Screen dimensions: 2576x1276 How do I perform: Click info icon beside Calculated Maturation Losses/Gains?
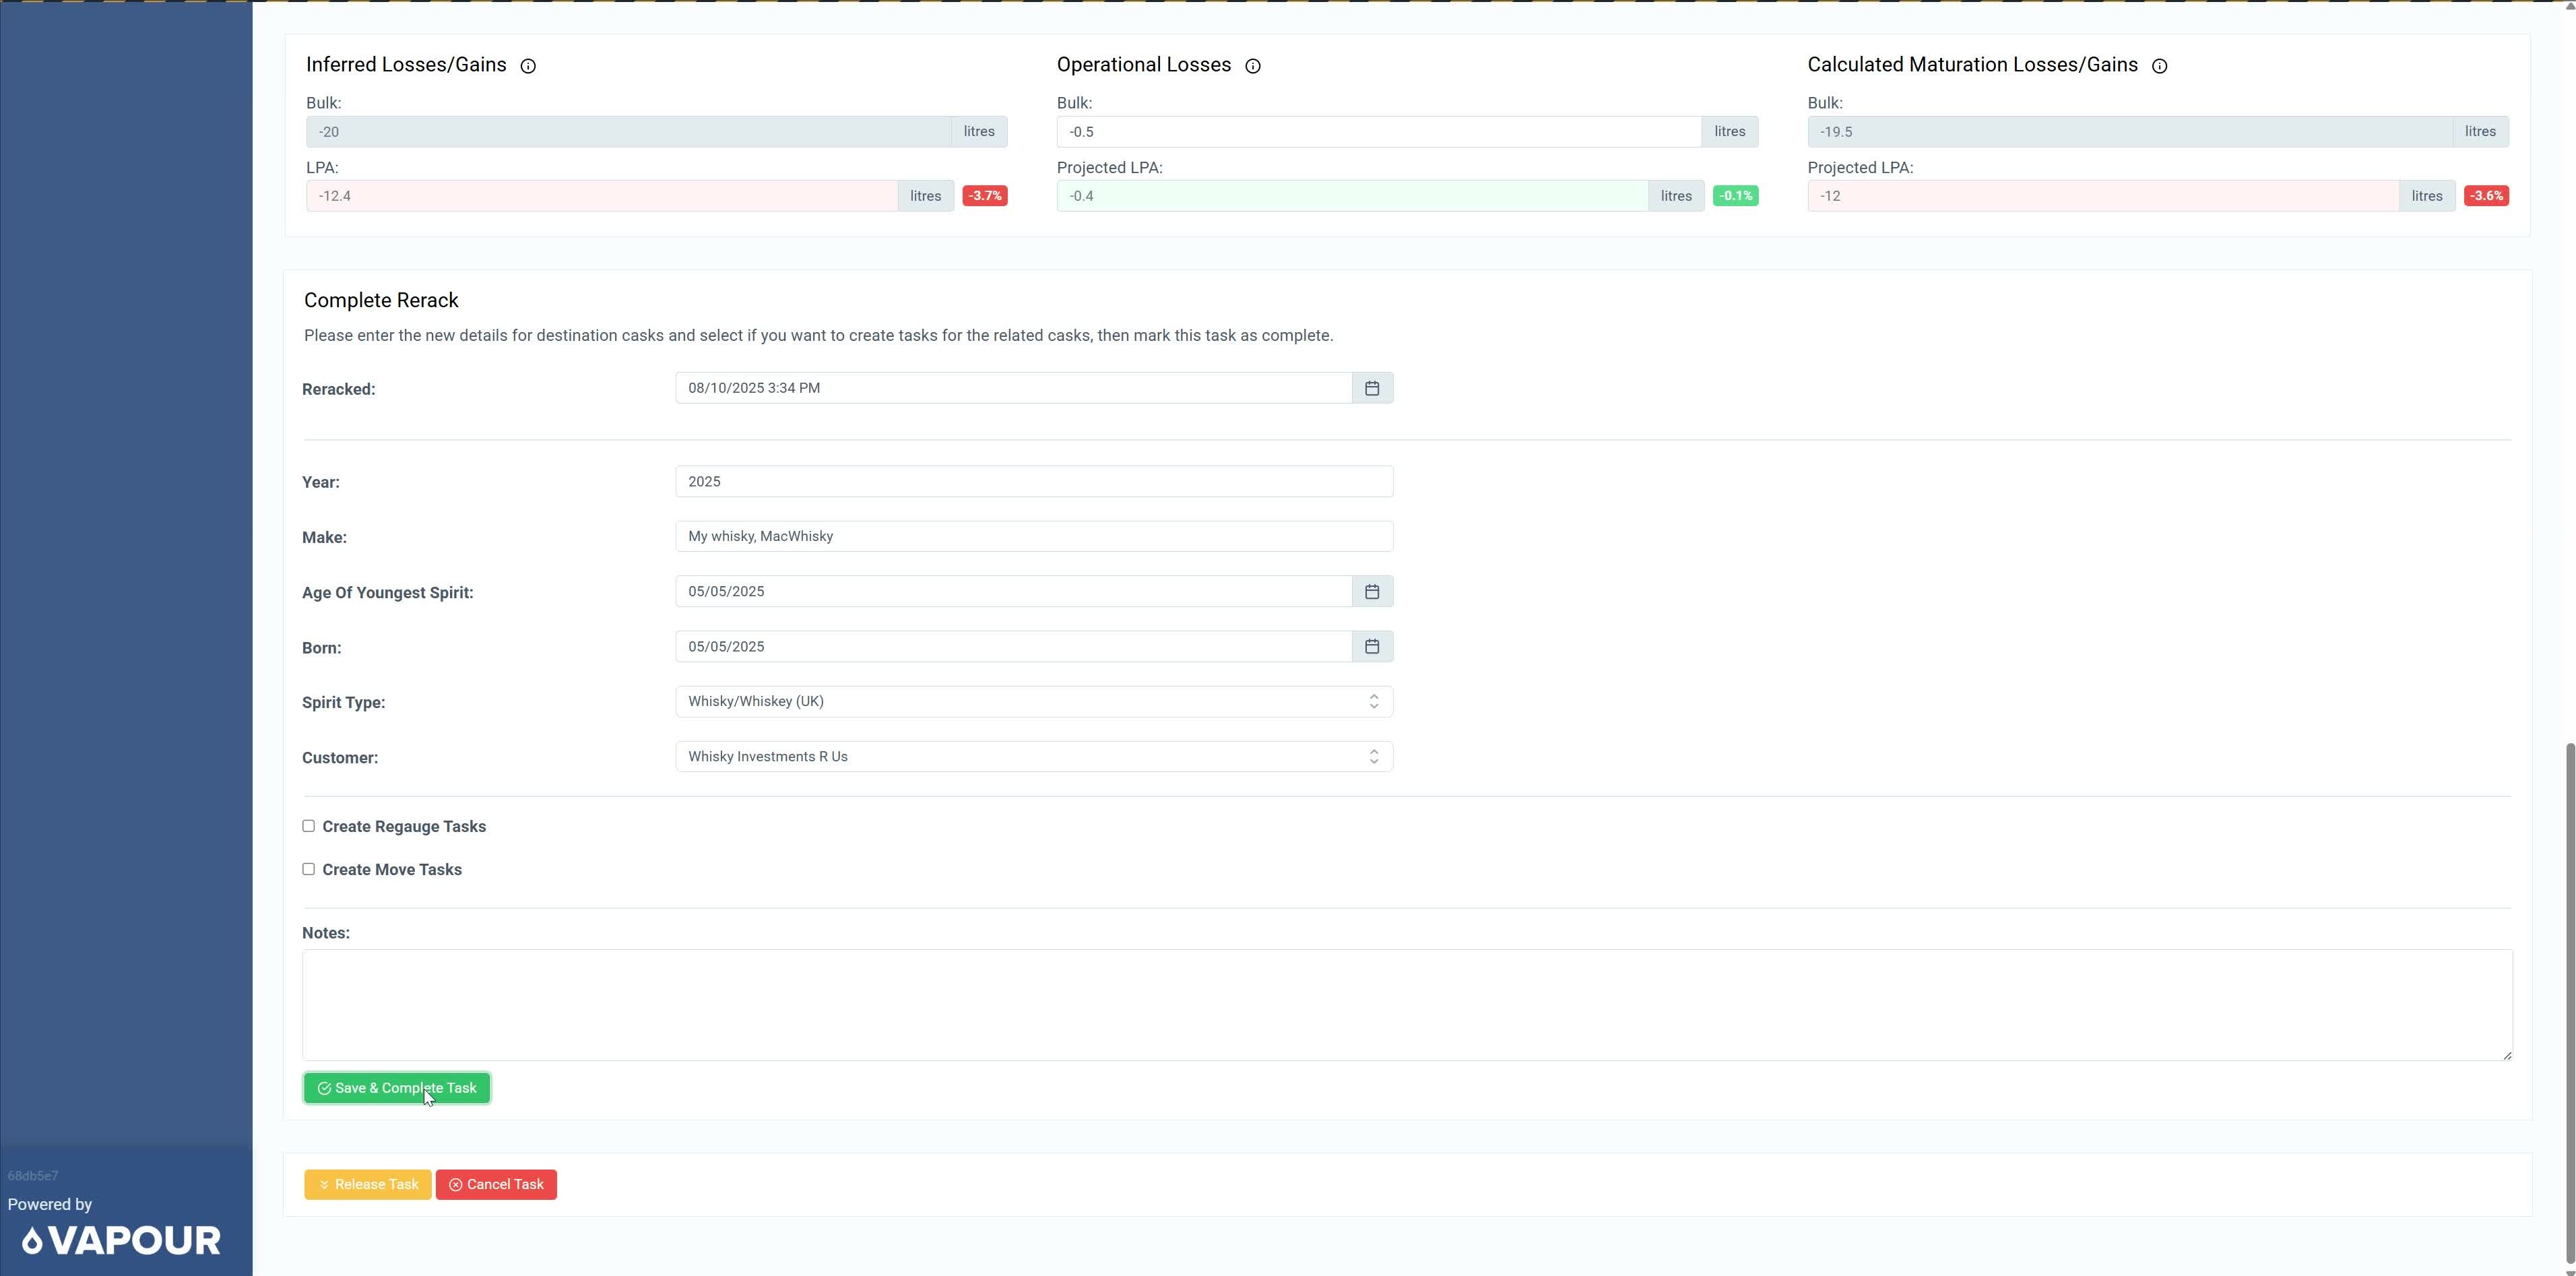(x=2159, y=66)
